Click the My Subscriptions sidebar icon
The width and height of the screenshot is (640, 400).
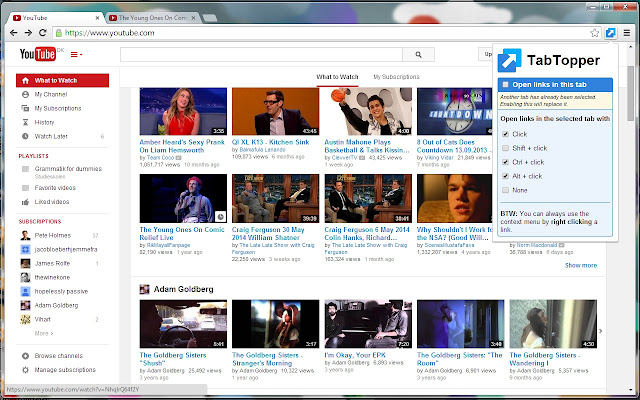click(x=25, y=108)
